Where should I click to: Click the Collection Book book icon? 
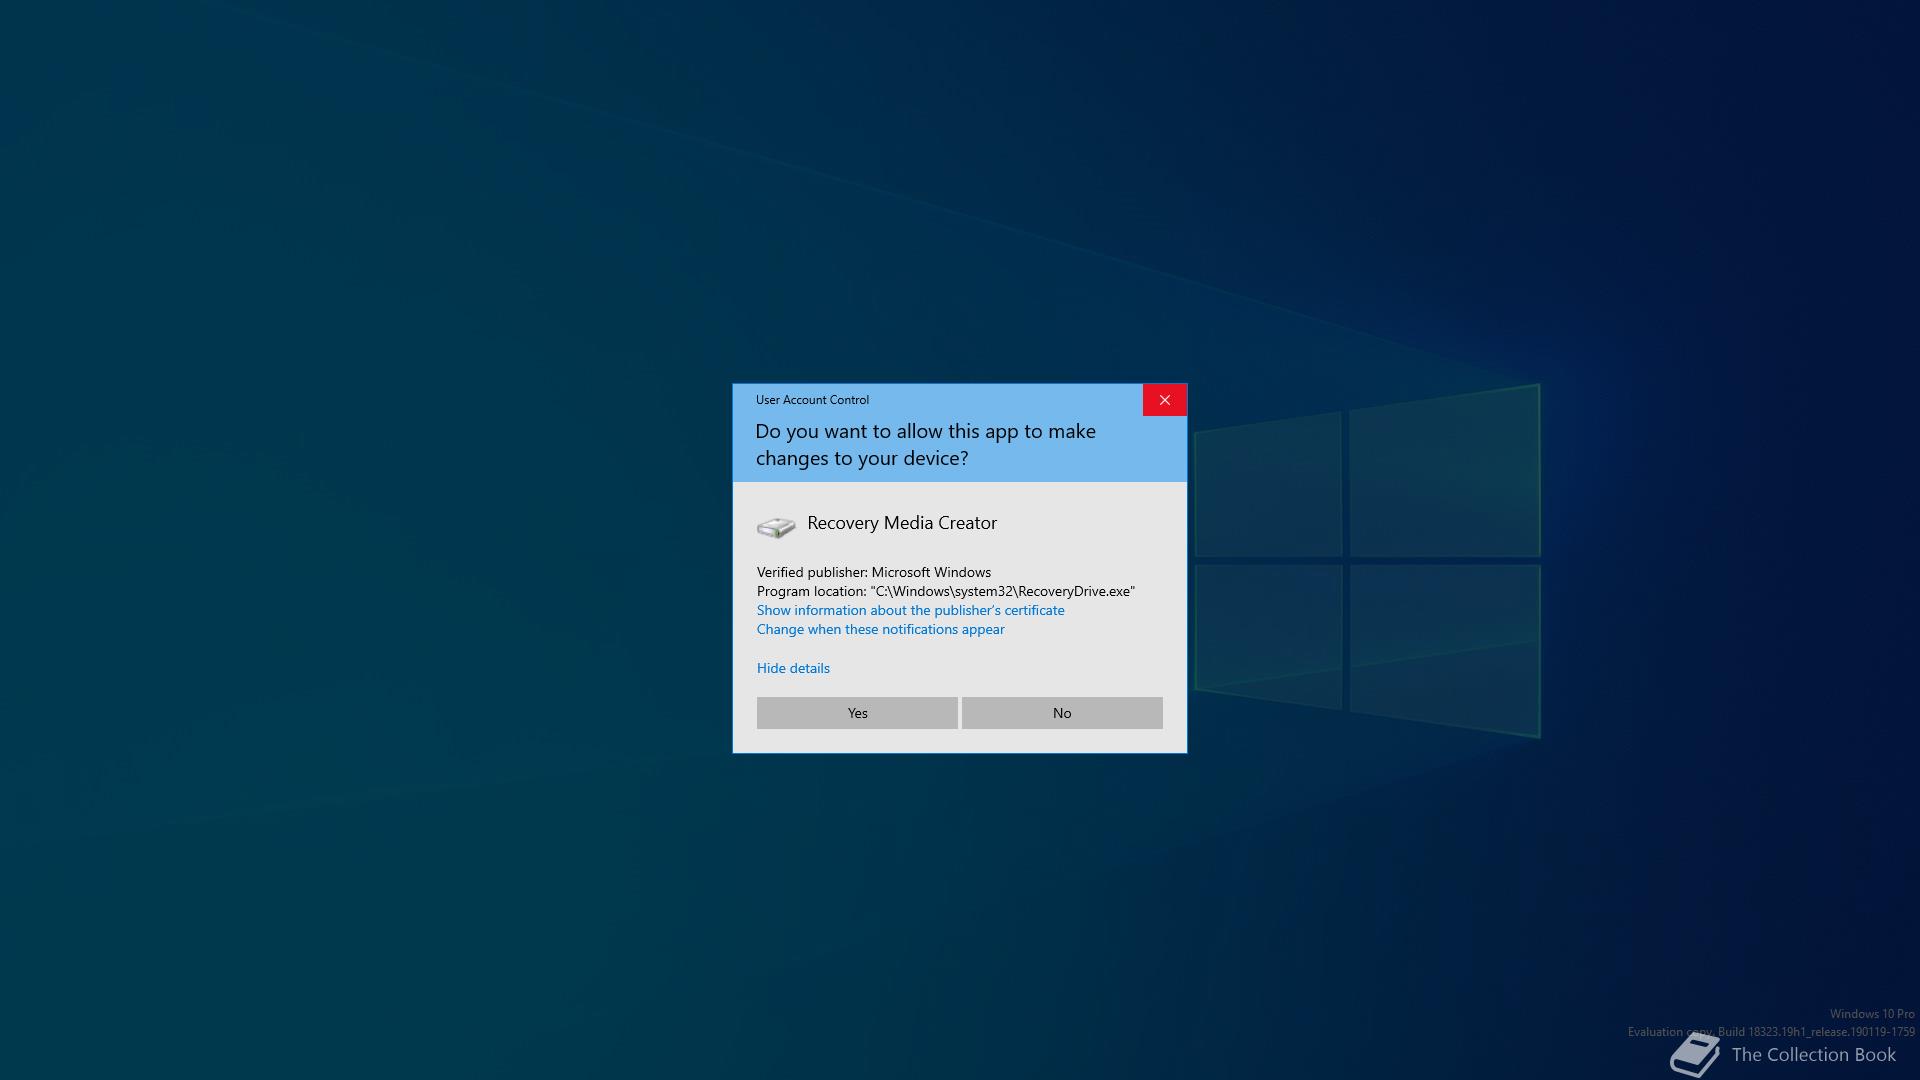[1695, 1056]
